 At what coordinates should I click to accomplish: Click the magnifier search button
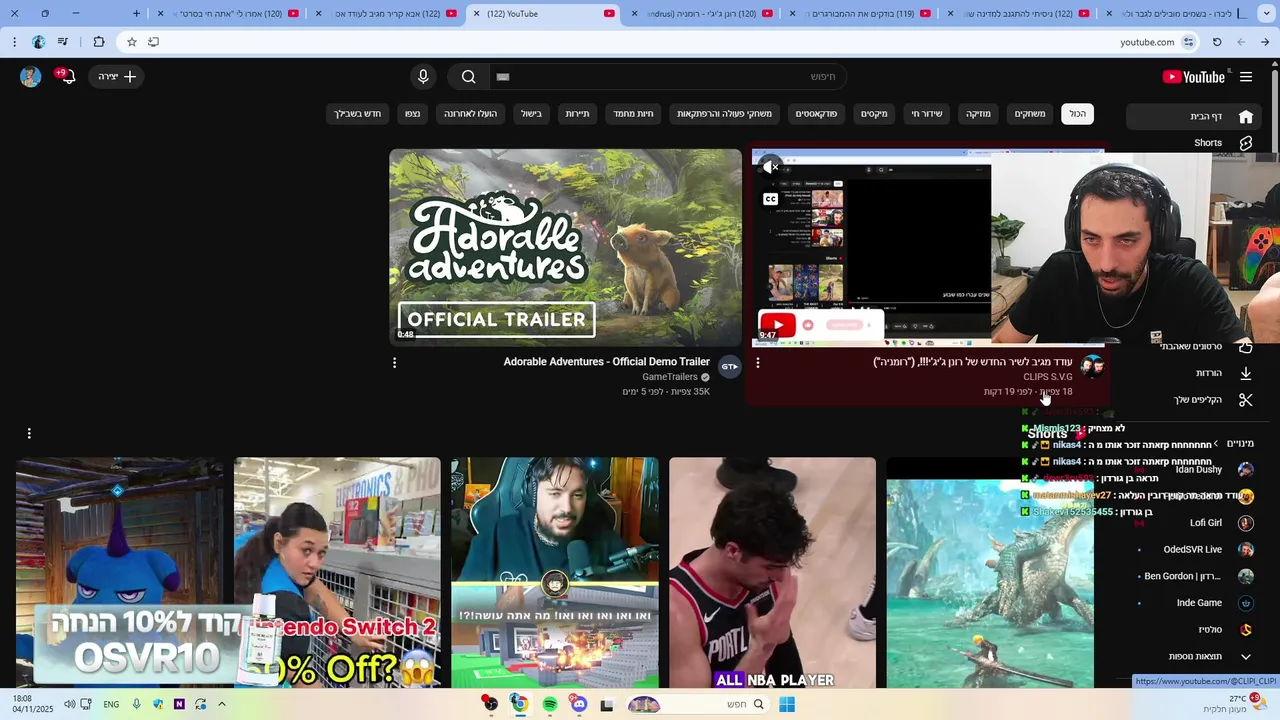(x=468, y=77)
